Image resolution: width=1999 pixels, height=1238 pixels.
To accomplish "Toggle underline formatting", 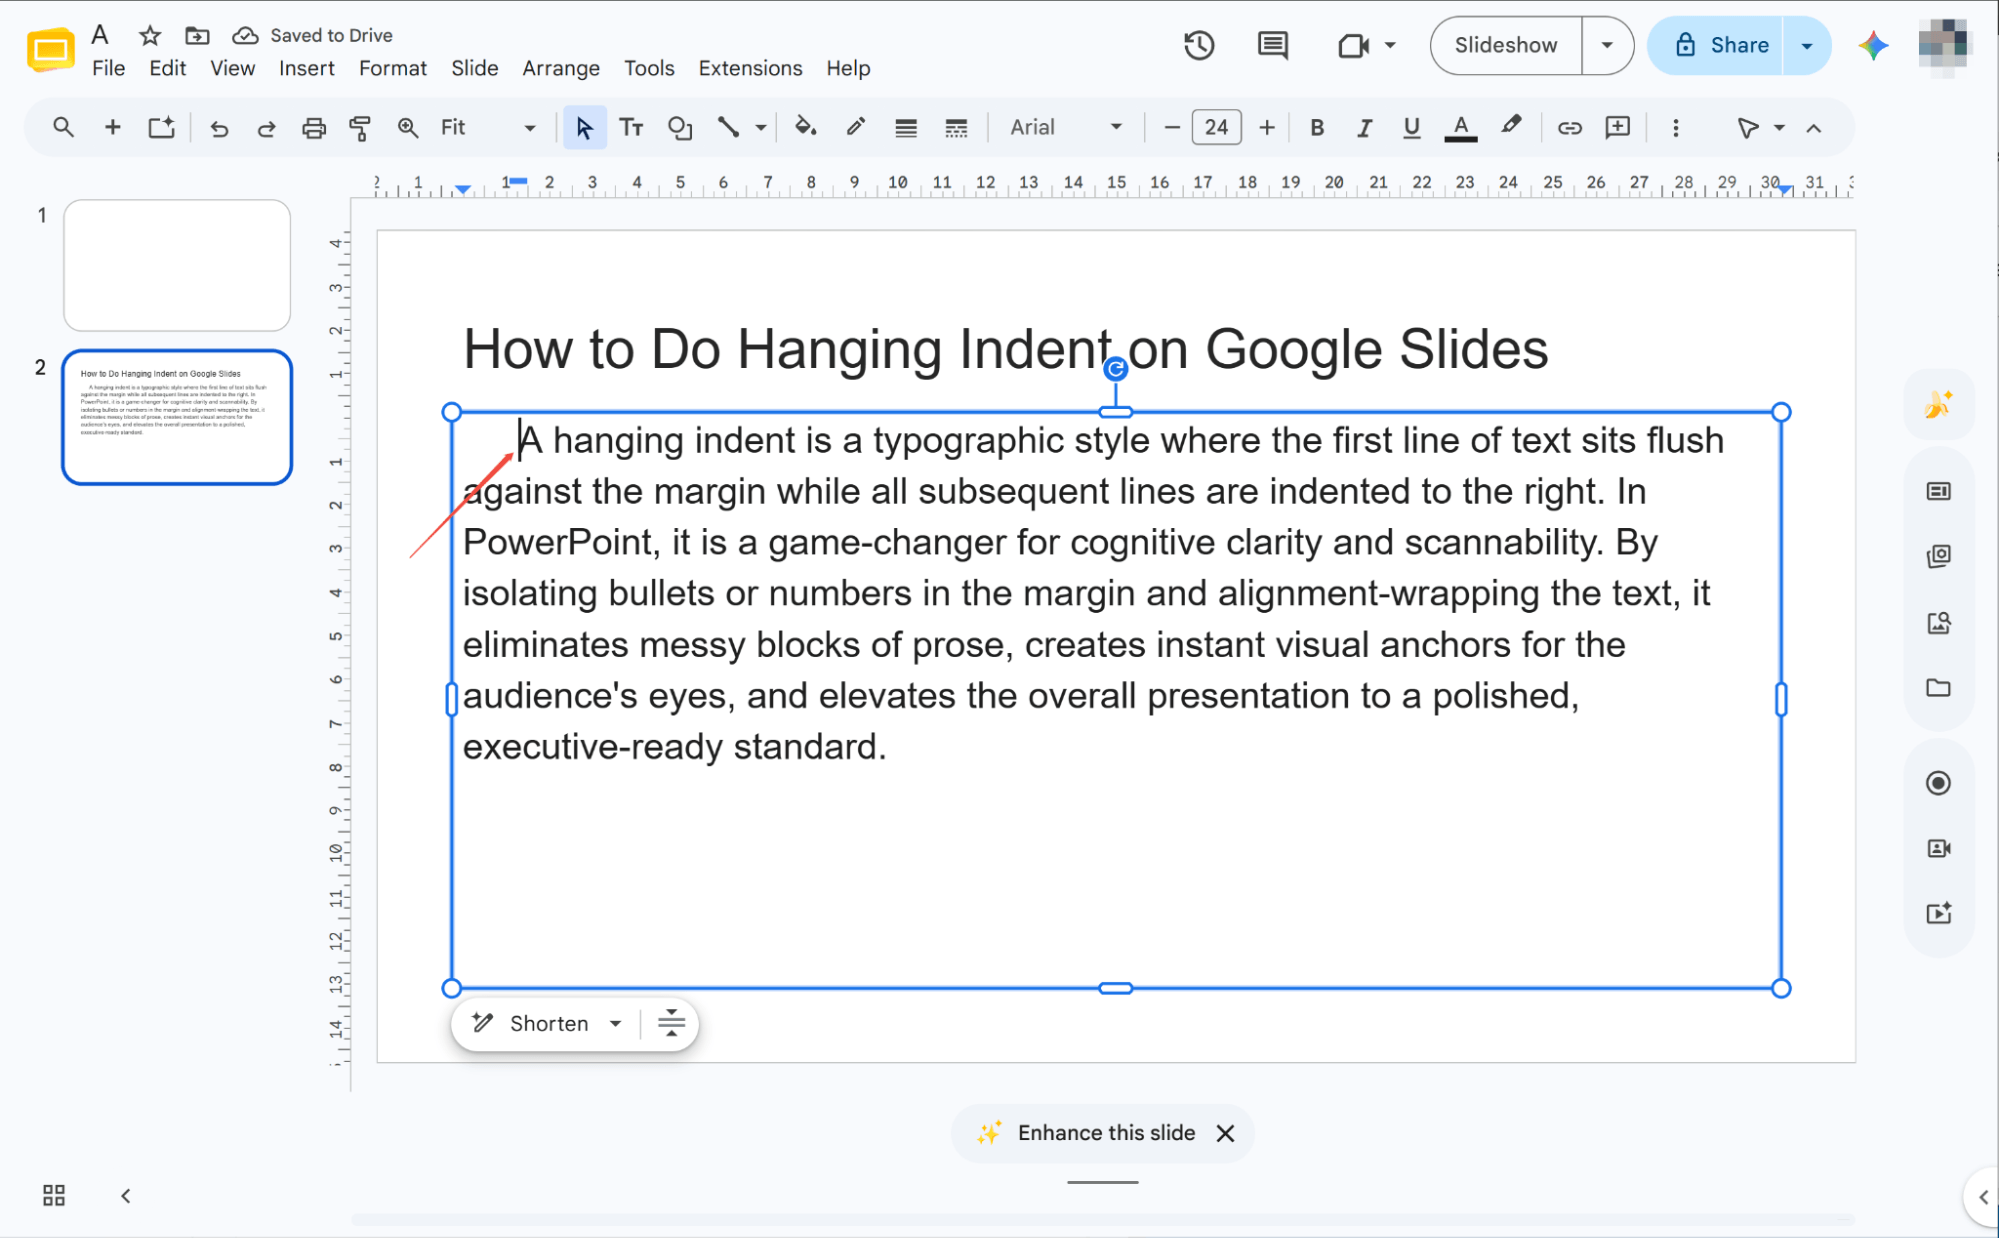I will 1411,128.
